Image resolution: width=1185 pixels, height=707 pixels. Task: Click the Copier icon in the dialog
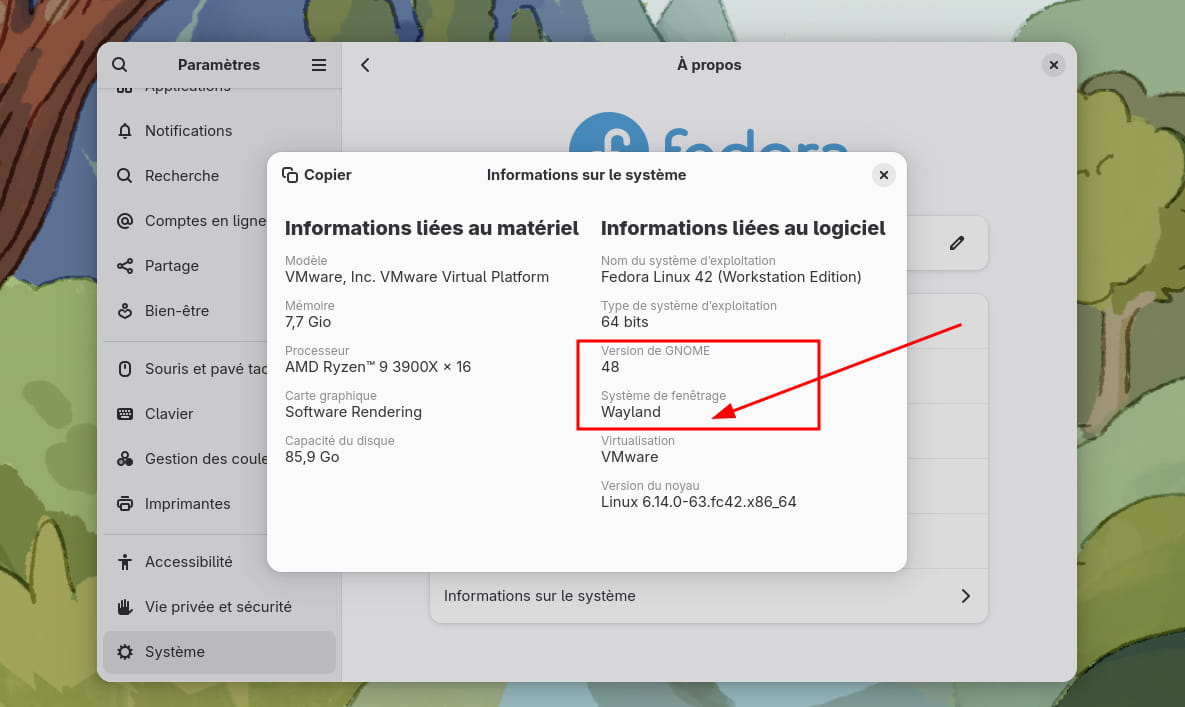click(289, 175)
